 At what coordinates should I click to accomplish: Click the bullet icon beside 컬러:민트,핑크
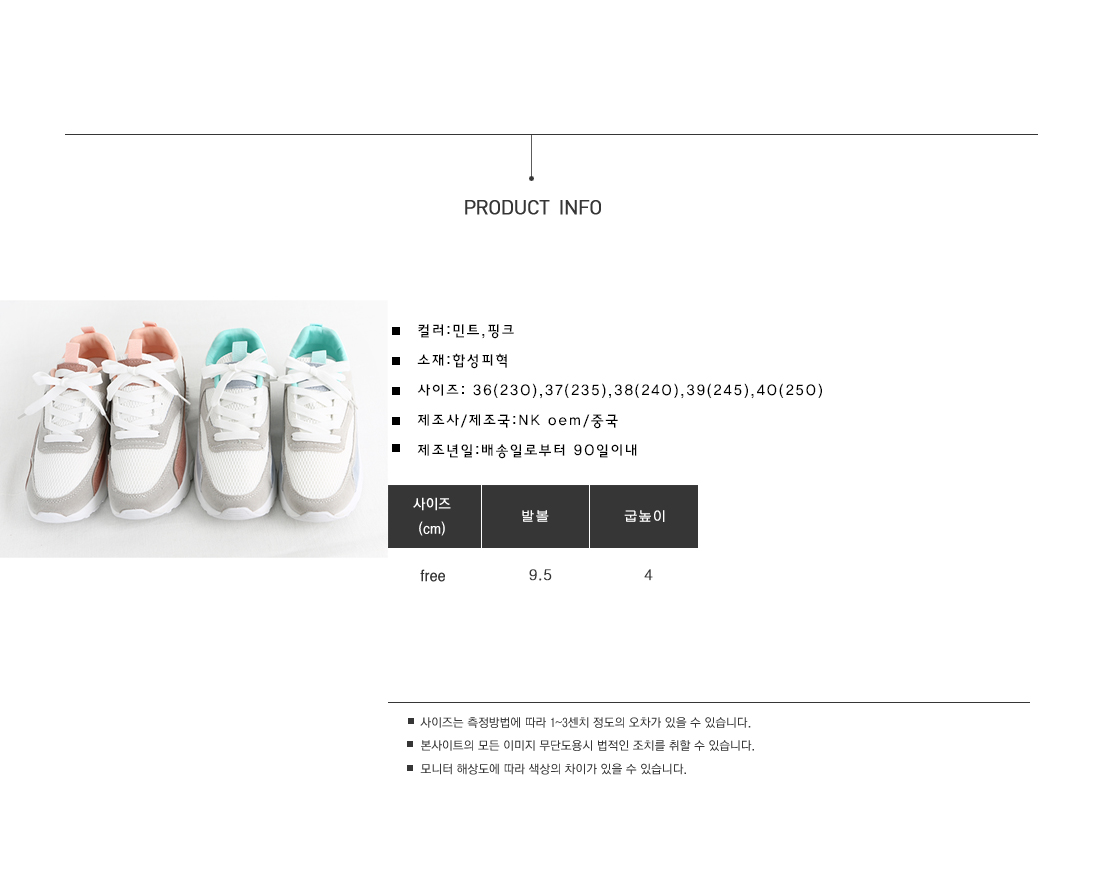pos(396,331)
